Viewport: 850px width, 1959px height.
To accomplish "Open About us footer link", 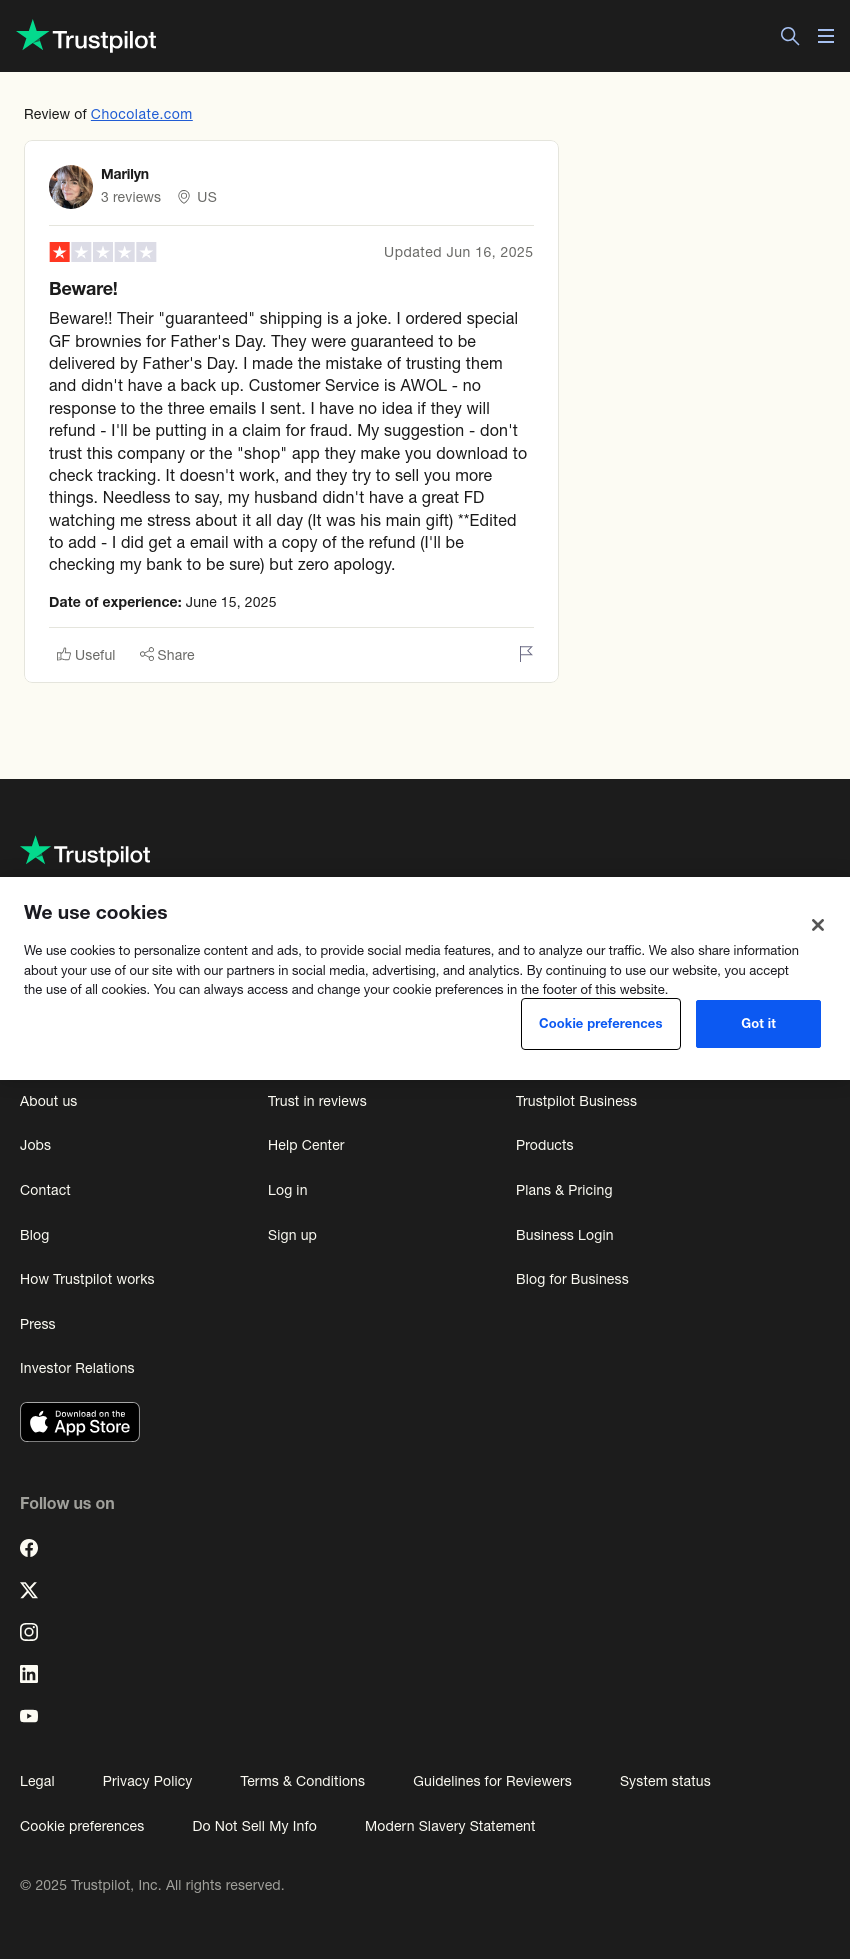I will coord(48,1101).
